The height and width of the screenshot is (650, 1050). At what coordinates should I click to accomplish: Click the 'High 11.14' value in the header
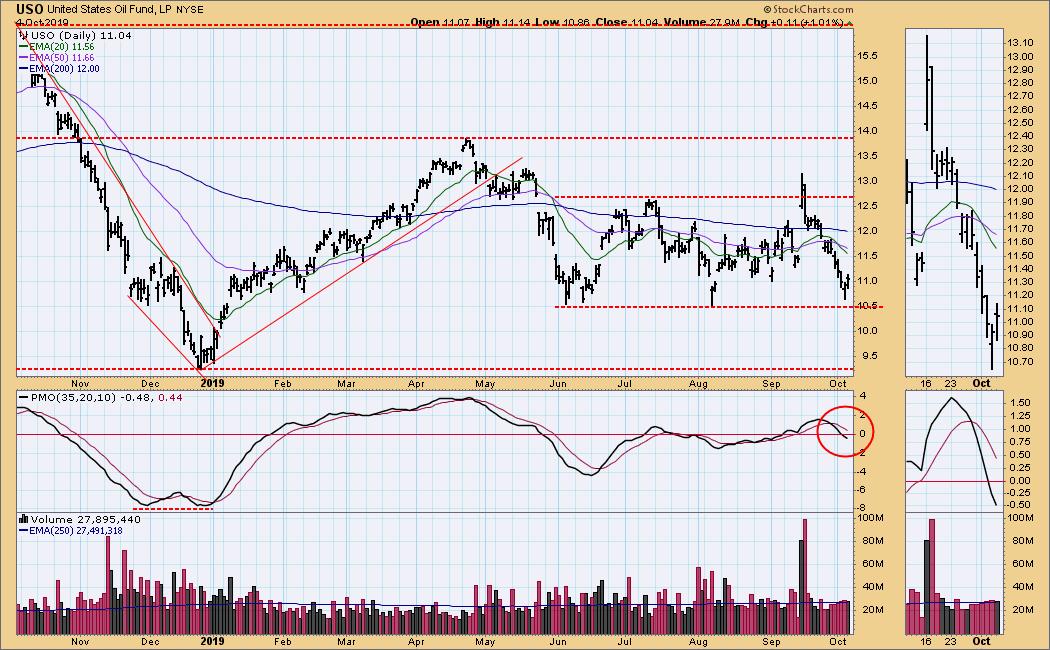502,22
